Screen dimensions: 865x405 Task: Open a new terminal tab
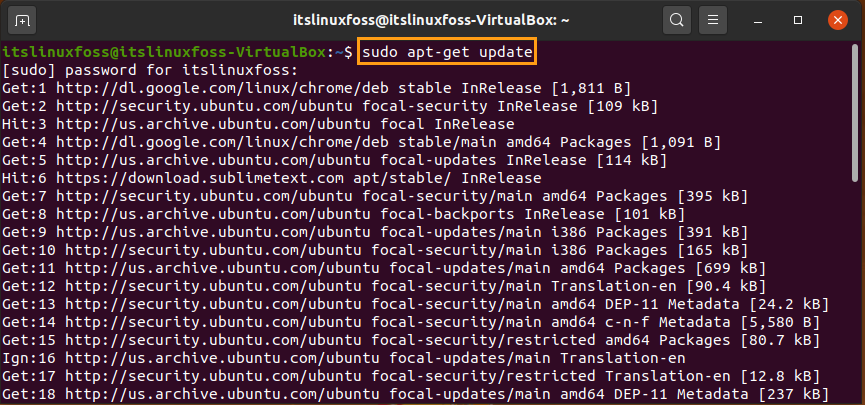click(22, 21)
